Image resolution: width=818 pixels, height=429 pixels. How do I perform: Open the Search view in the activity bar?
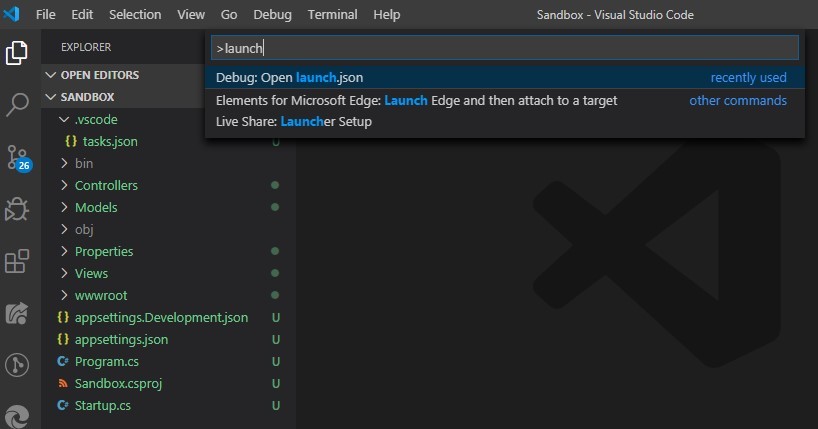[17, 105]
